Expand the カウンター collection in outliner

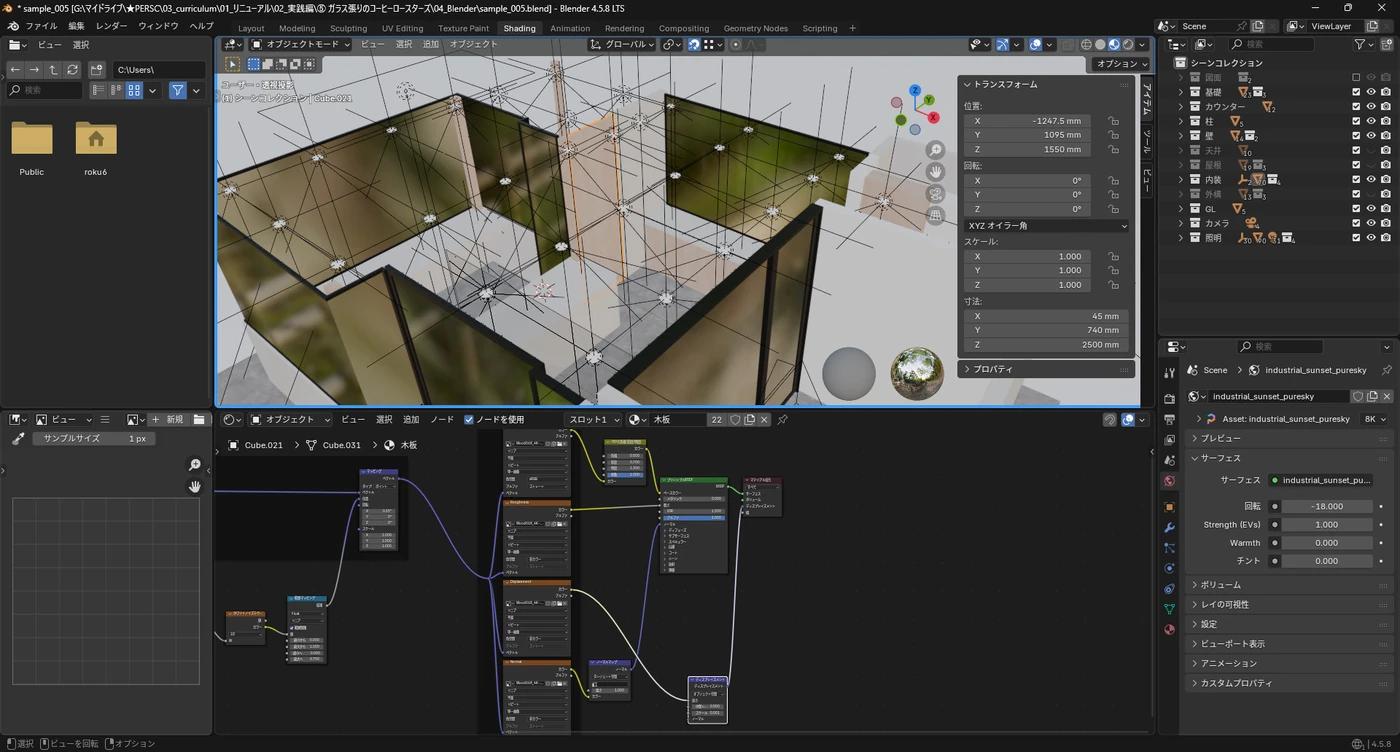coord(1180,107)
